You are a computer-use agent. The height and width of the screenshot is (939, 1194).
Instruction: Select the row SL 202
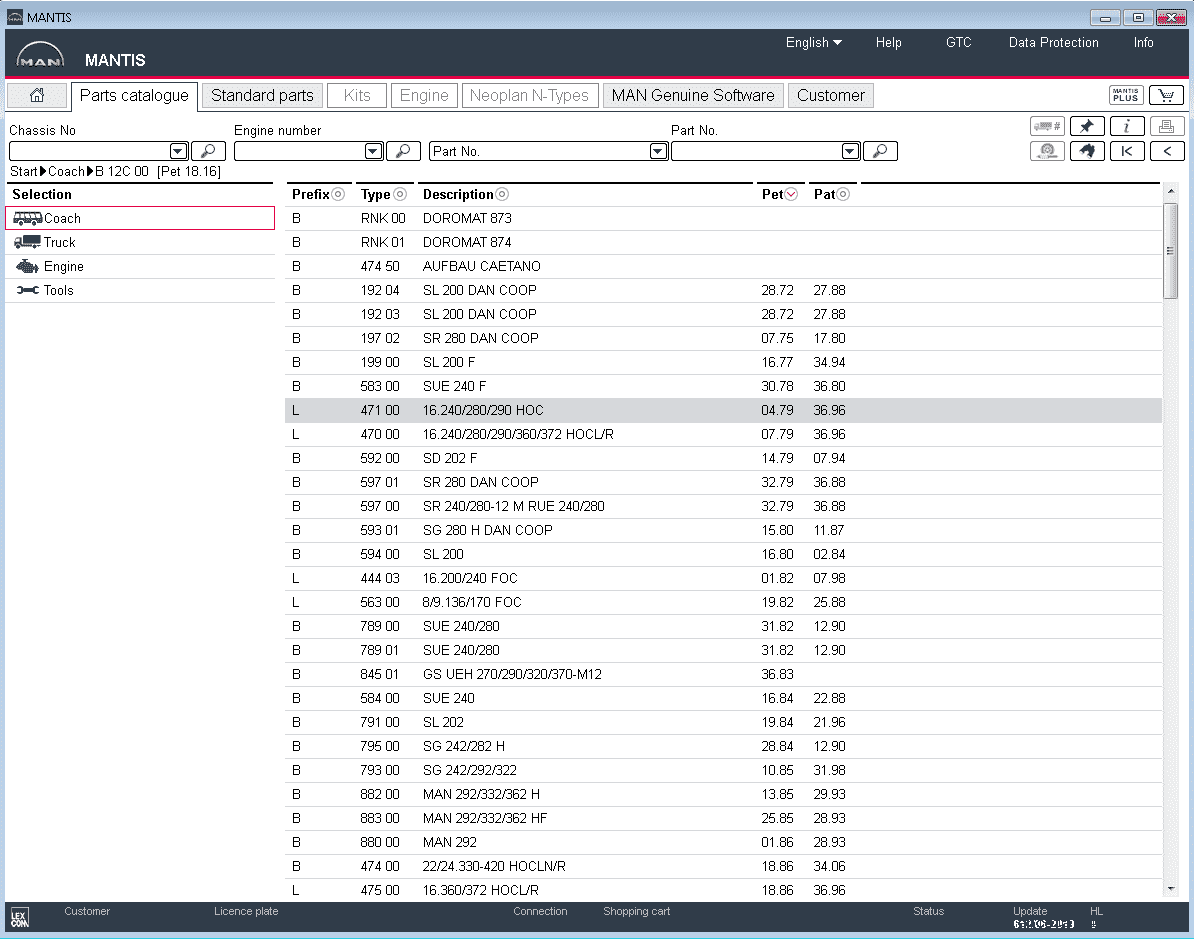(723, 722)
